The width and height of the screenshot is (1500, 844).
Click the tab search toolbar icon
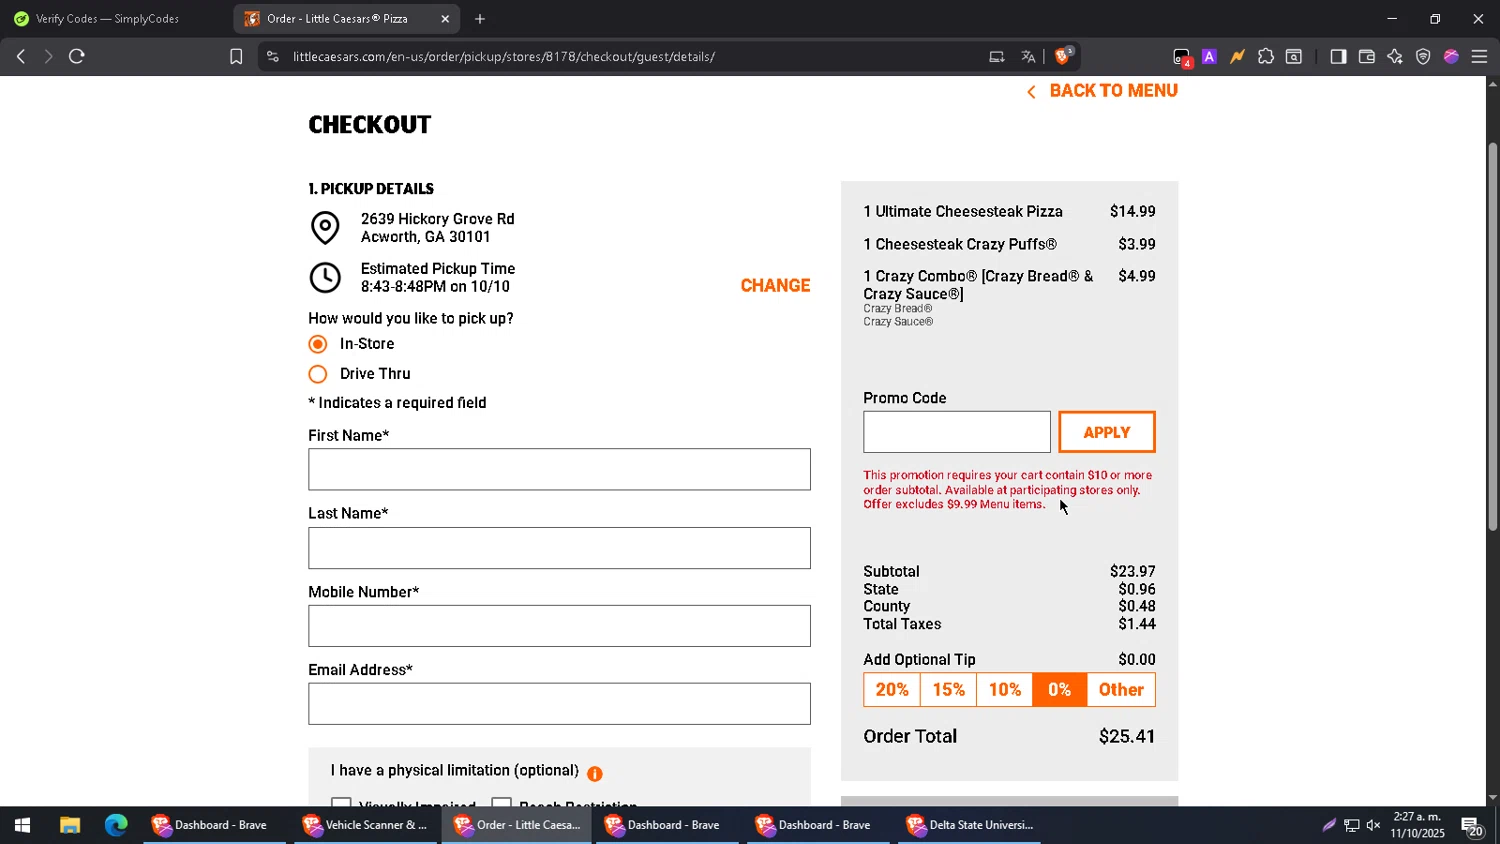(1294, 57)
